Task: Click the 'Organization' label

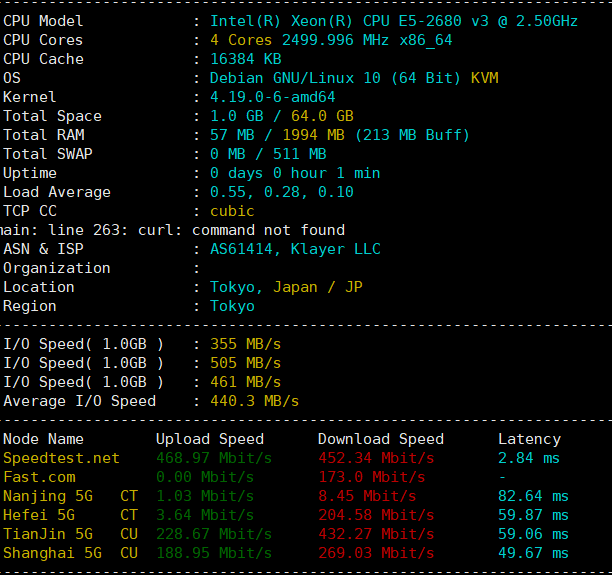Action: click(57, 268)
